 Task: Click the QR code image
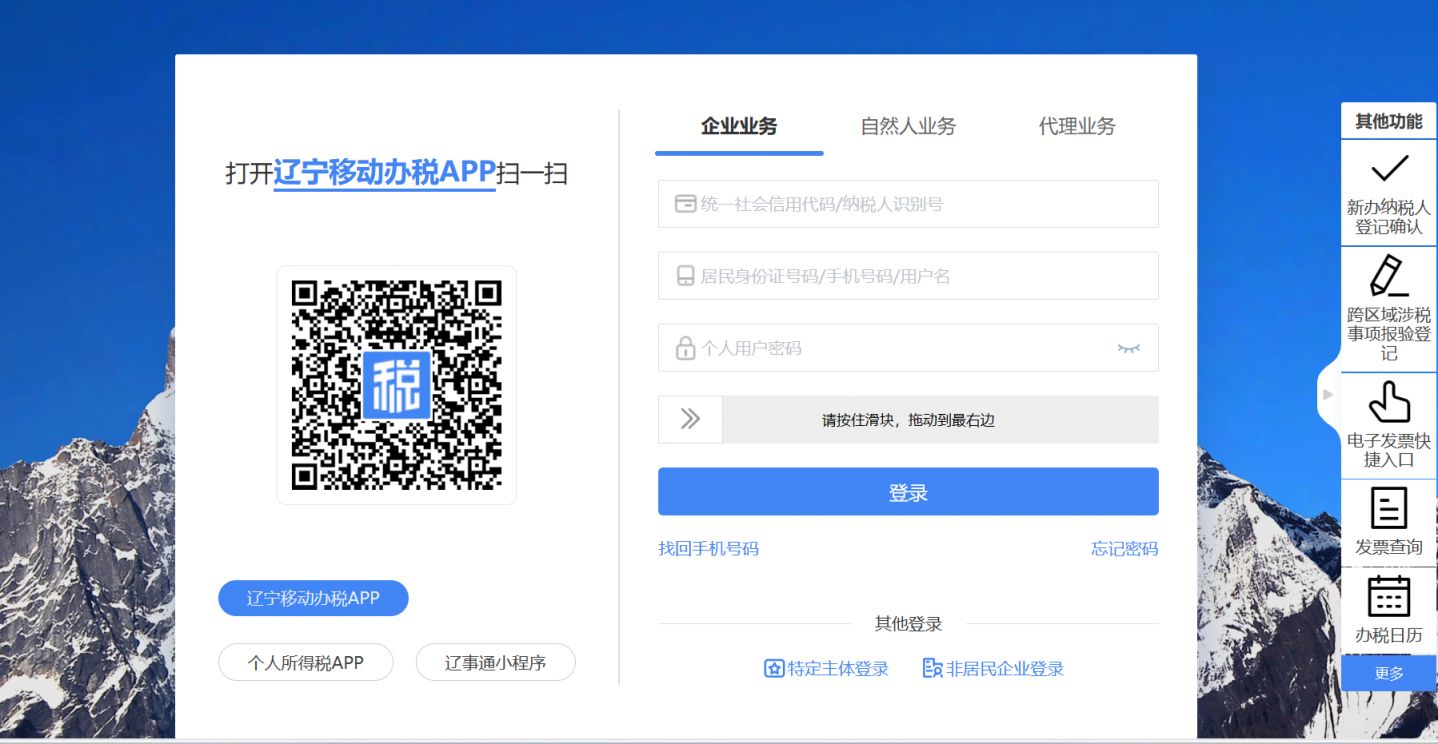coord(396,385)
